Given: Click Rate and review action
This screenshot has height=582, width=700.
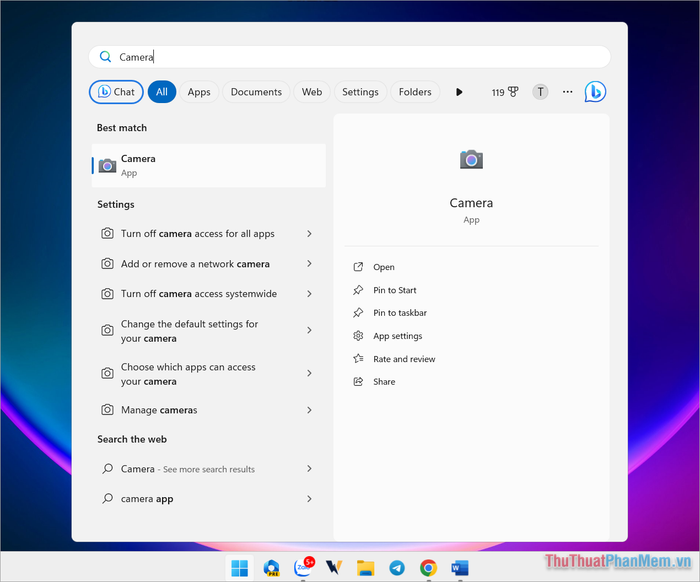Looking at the screenshot, I should coord(404,359).
